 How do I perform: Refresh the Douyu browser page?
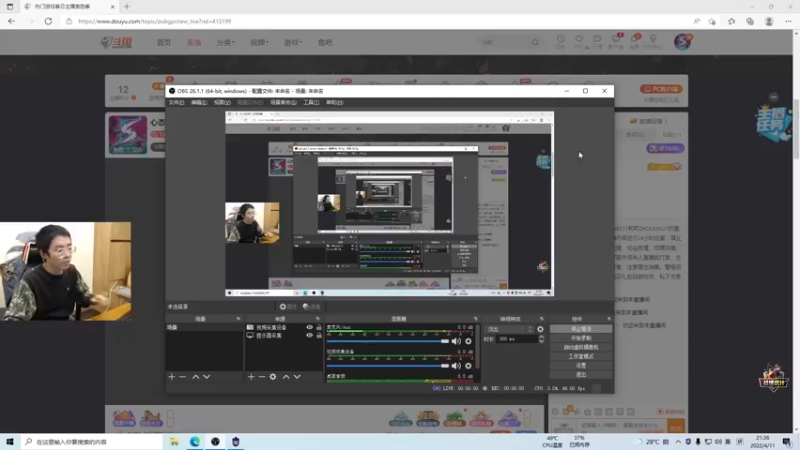[48, 21]
